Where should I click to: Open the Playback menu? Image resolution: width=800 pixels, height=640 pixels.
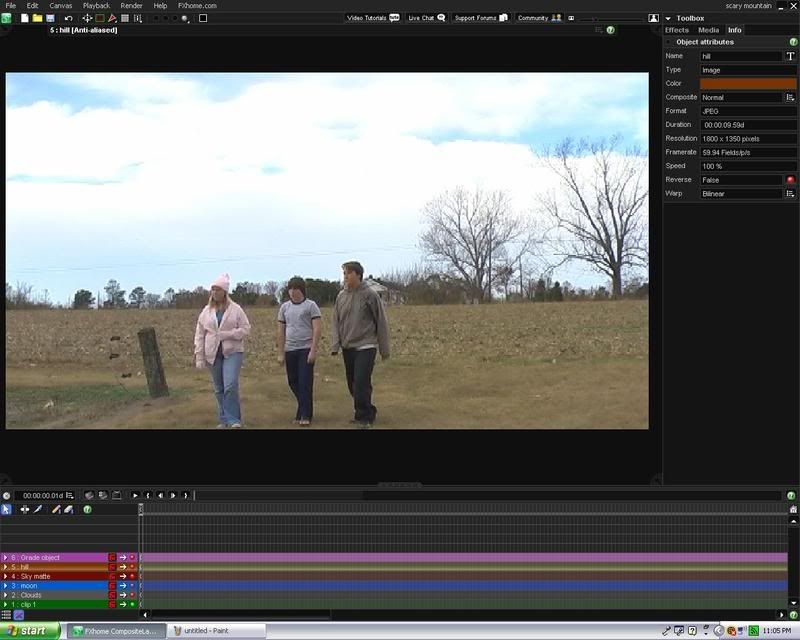96,6
